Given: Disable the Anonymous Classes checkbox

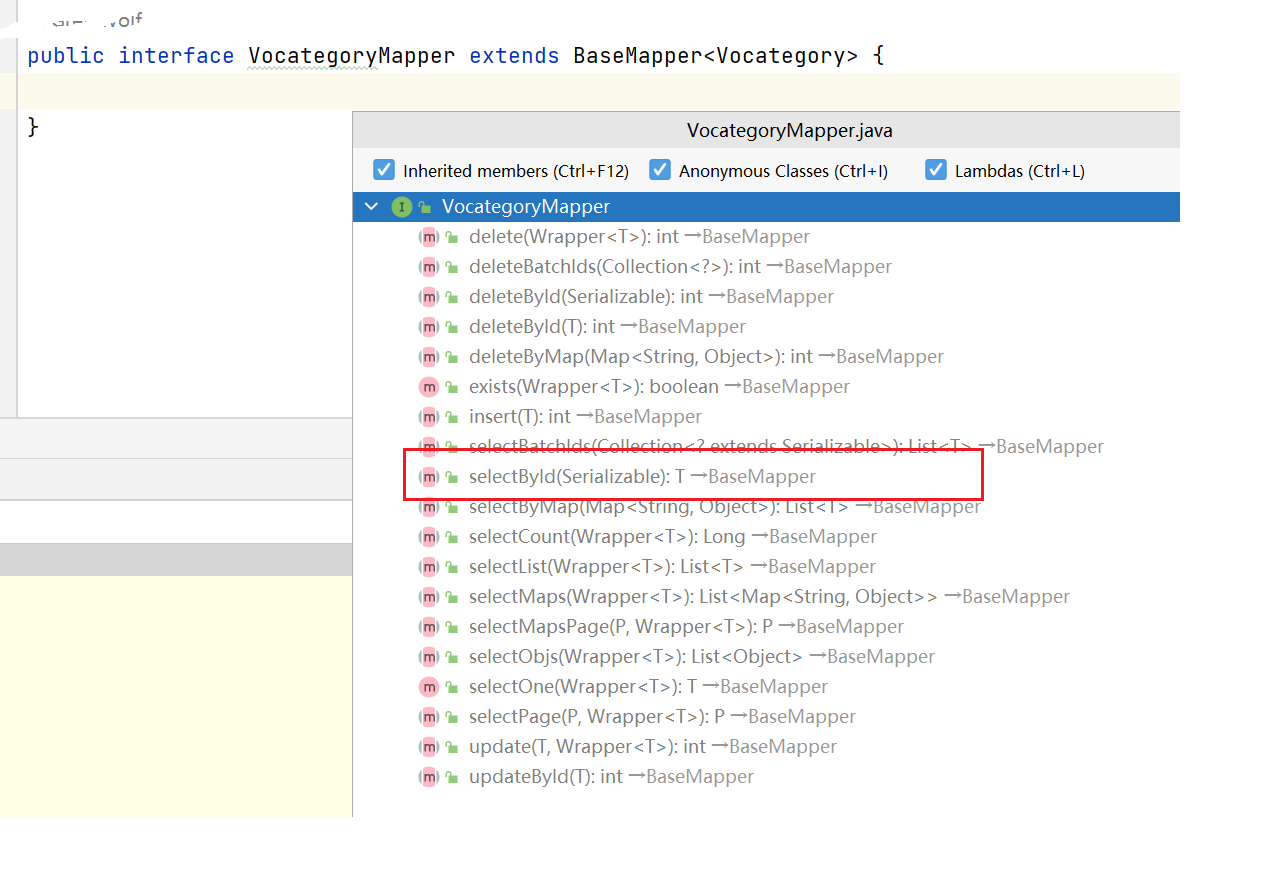Looking at the screenshot, I should [x=660, y=170].
